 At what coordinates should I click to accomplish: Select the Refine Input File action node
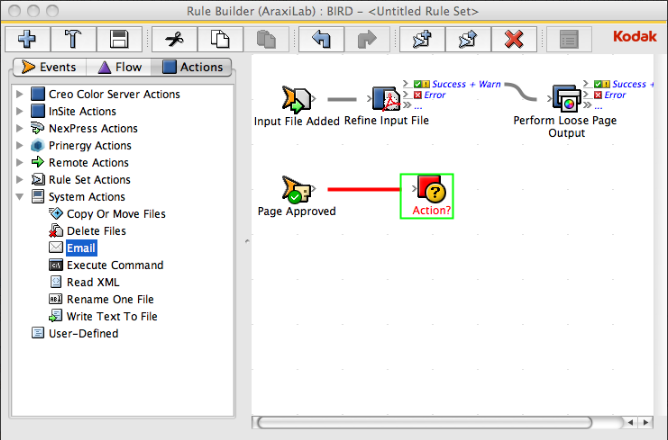point(386,98)
